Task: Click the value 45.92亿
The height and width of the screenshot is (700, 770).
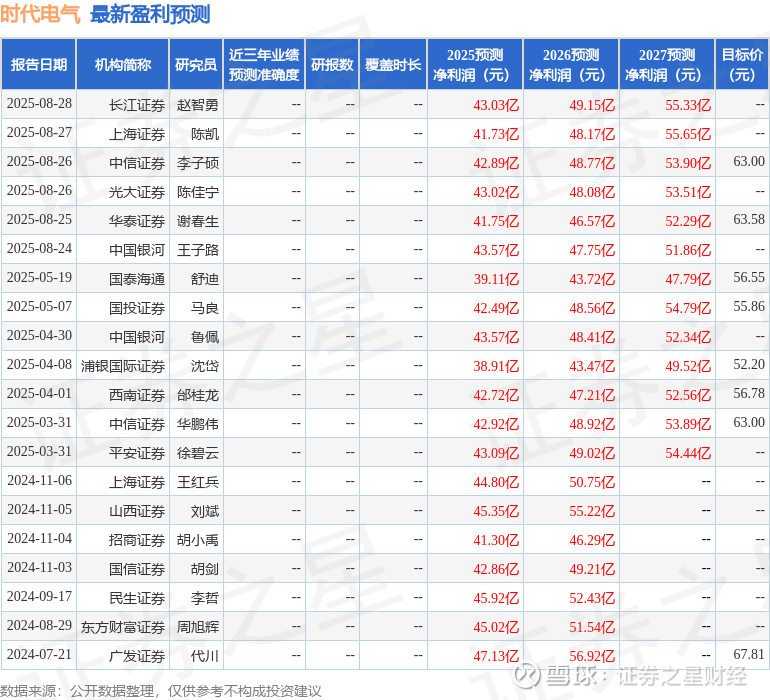Action: coord(496,598)
